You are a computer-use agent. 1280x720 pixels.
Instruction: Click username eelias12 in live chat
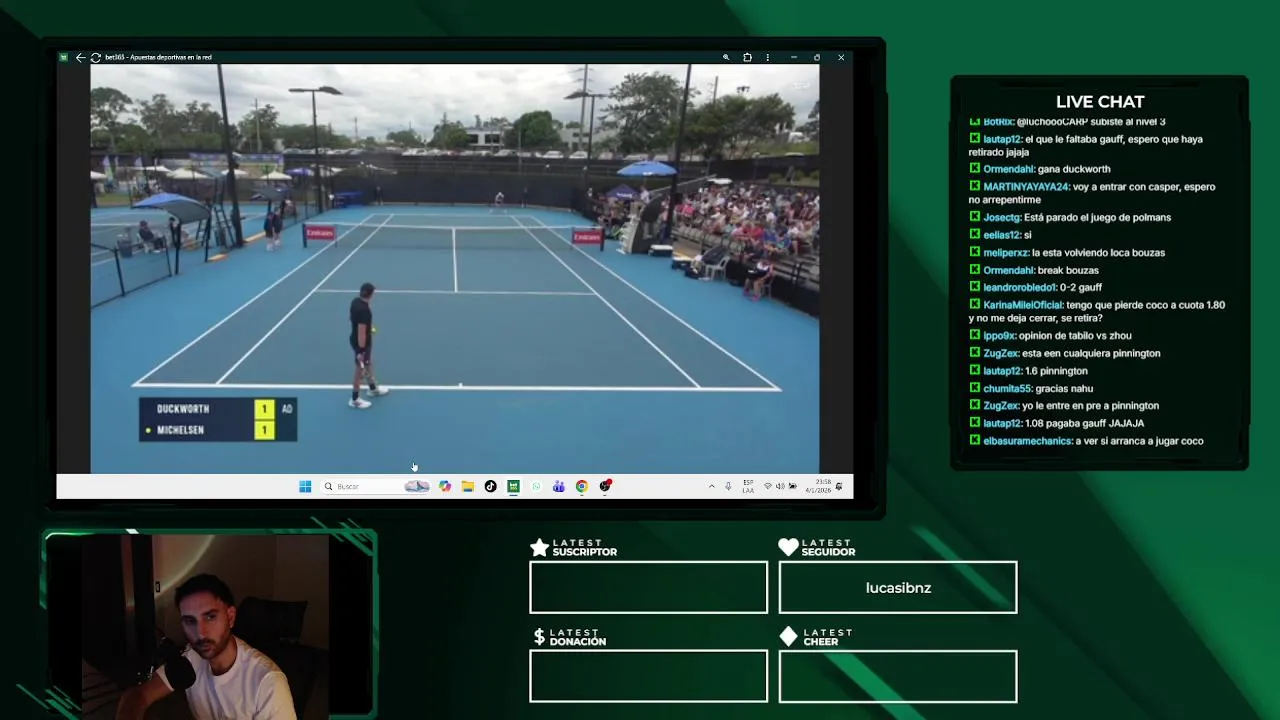tap(1001, 235)
